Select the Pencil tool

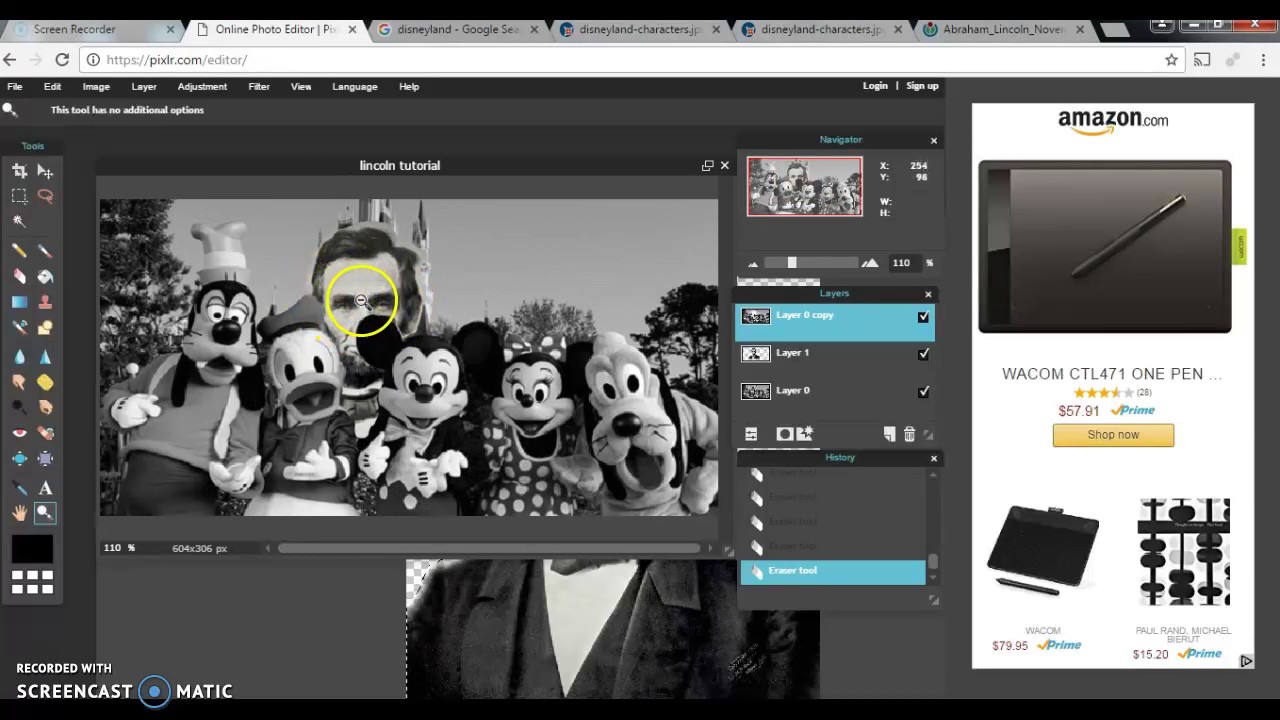point(19,251)
